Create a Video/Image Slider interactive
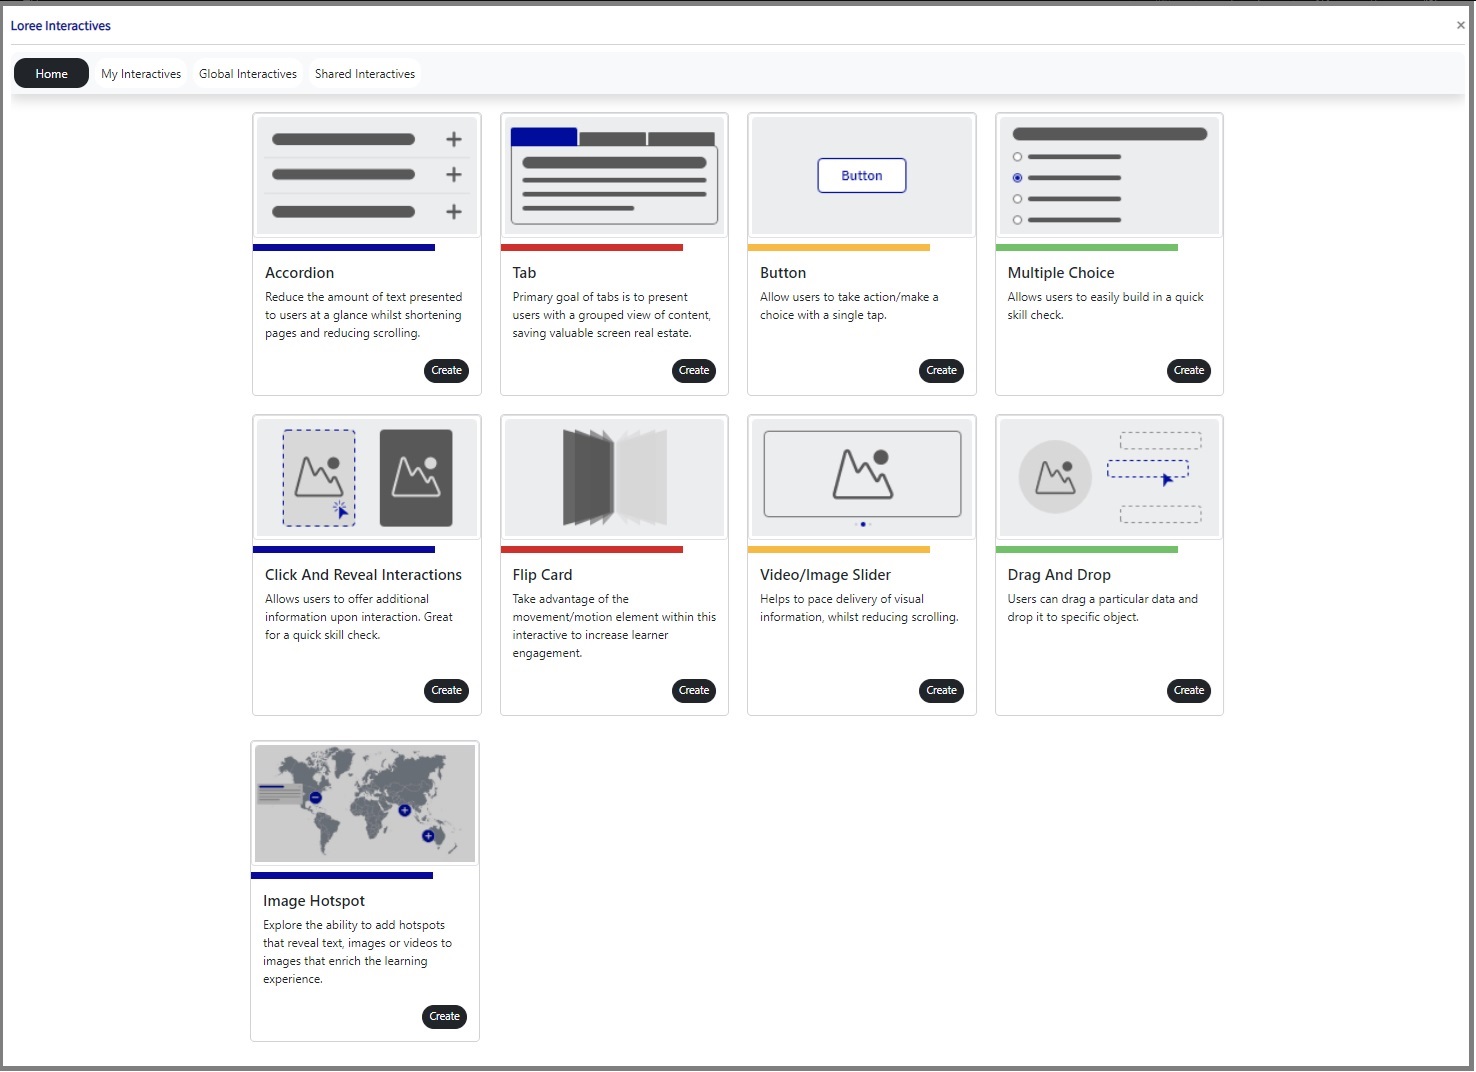 pyautogui.click(x=941, y=690)
